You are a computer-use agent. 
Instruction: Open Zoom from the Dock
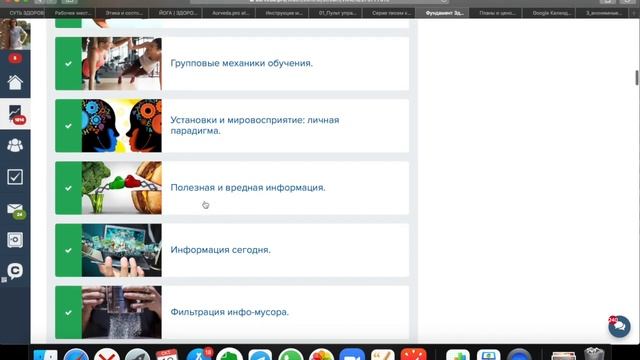tap(352, 355)
